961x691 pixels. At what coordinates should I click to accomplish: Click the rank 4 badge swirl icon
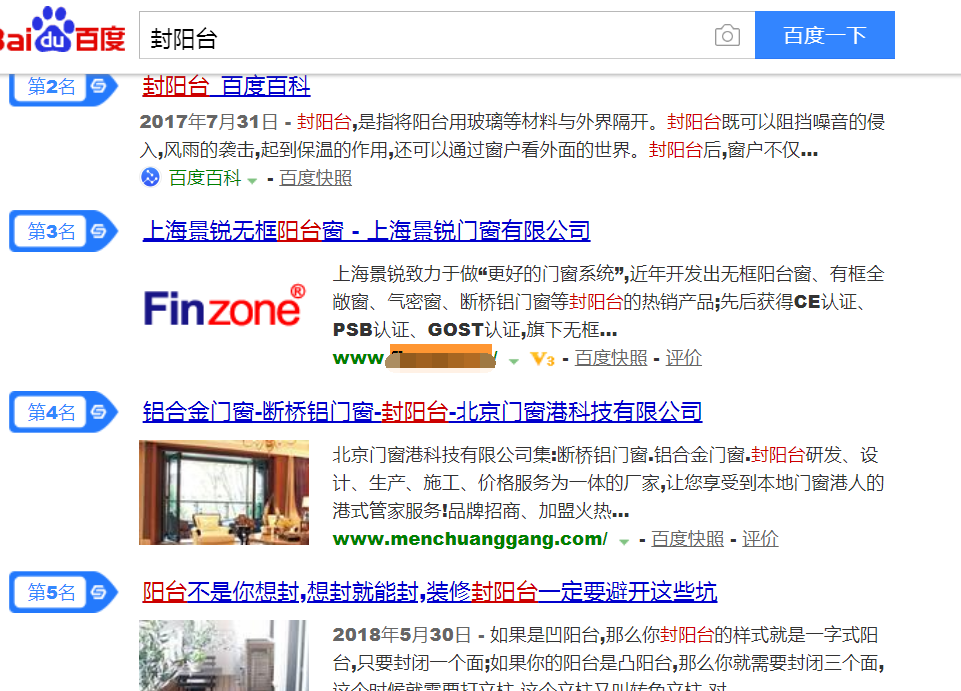[x=99, y=412]
